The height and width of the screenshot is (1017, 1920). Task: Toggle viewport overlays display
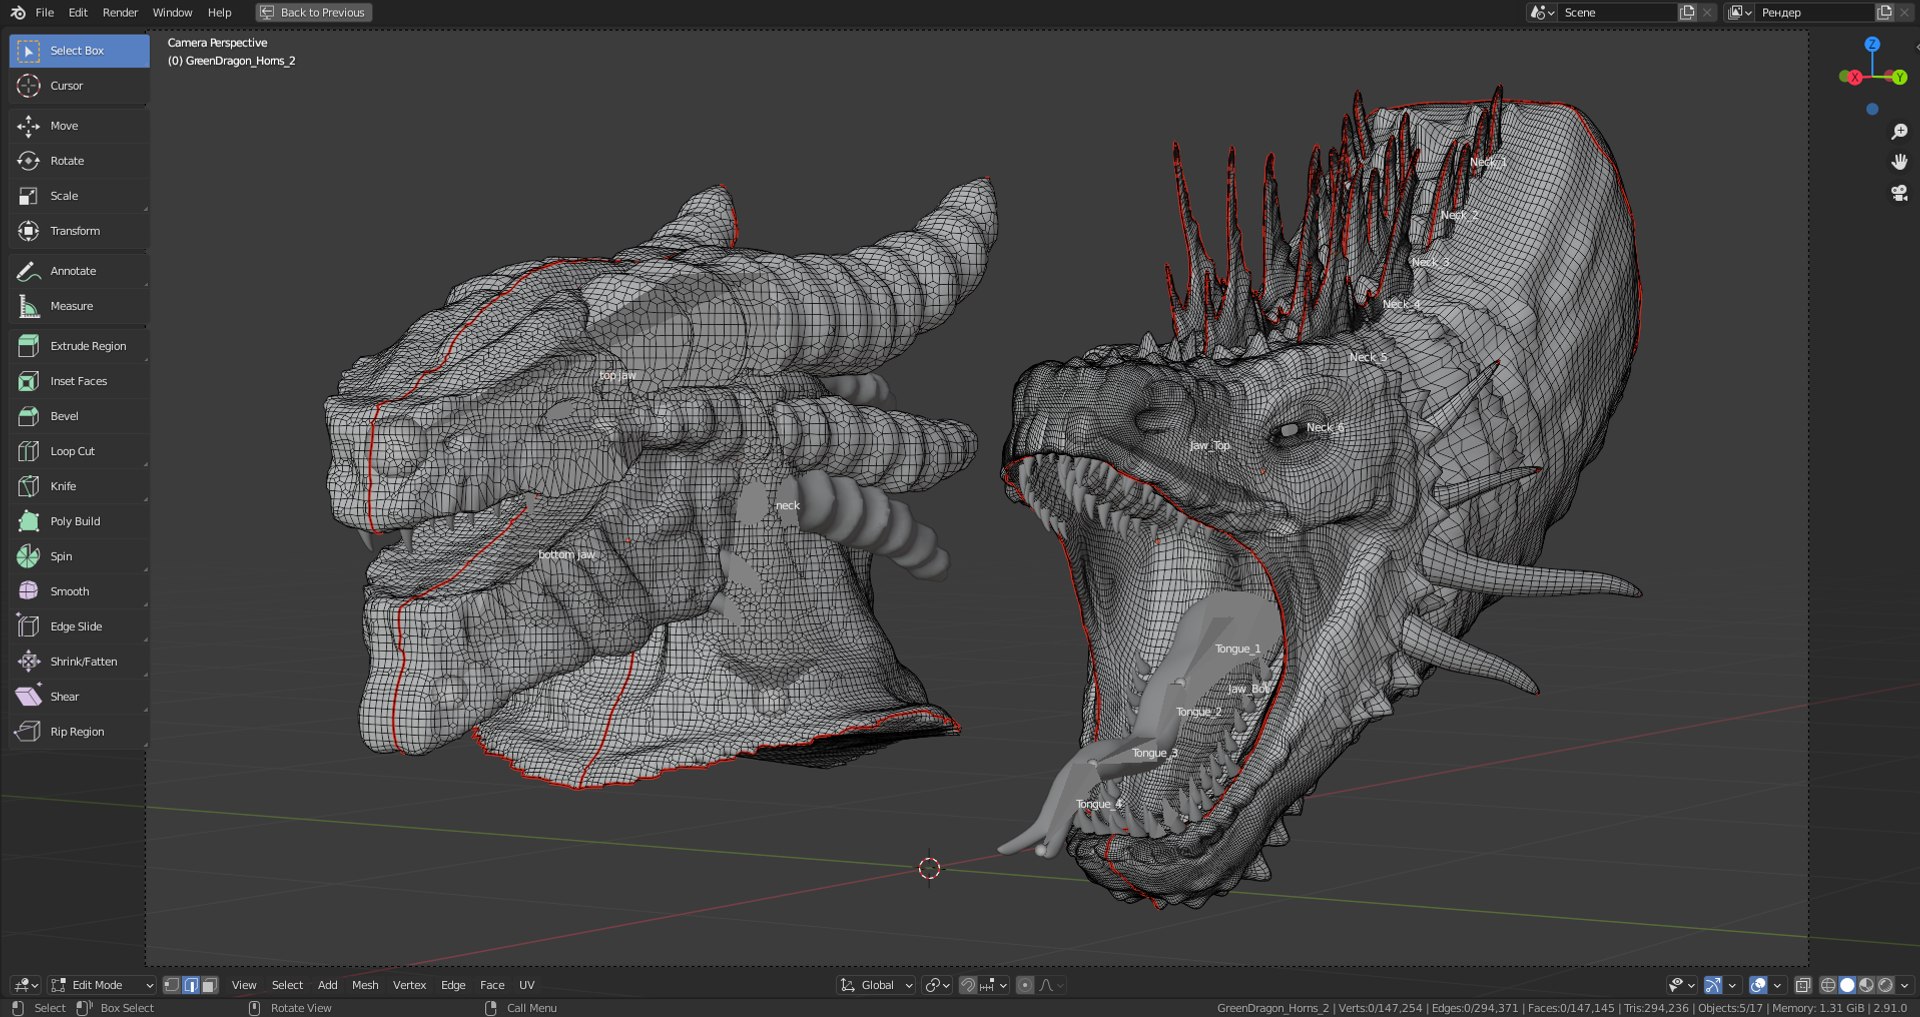click(x=1757, y=985)
